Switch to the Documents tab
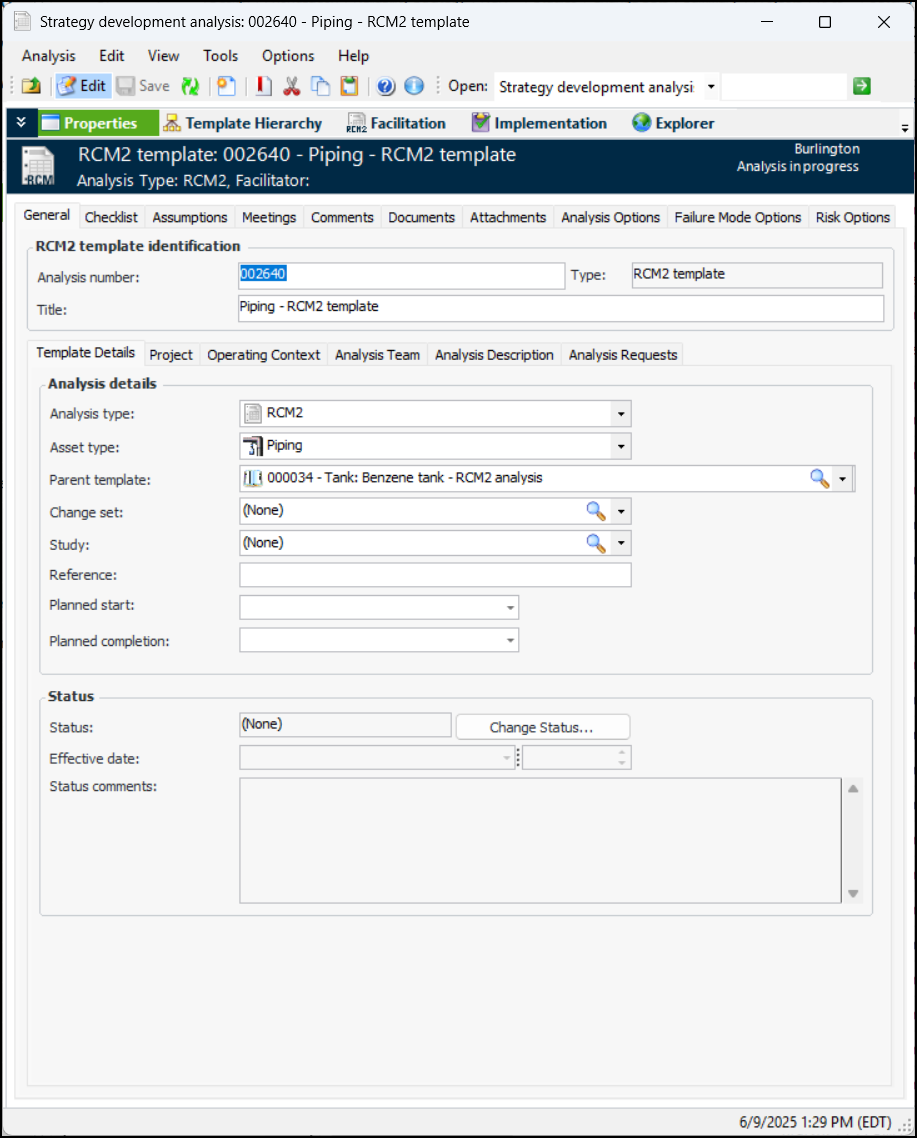The image size is (917, 1138). click(x=421, y=218)
